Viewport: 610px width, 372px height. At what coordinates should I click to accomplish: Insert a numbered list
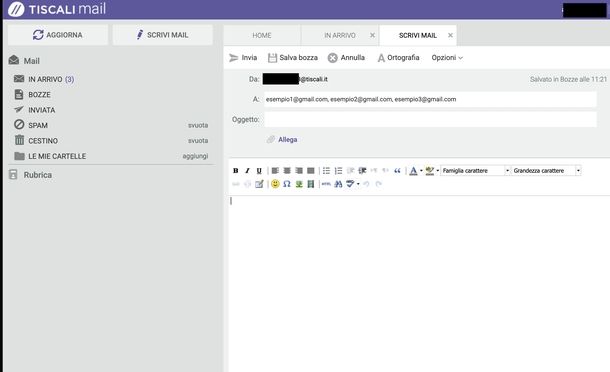point(338,170)
